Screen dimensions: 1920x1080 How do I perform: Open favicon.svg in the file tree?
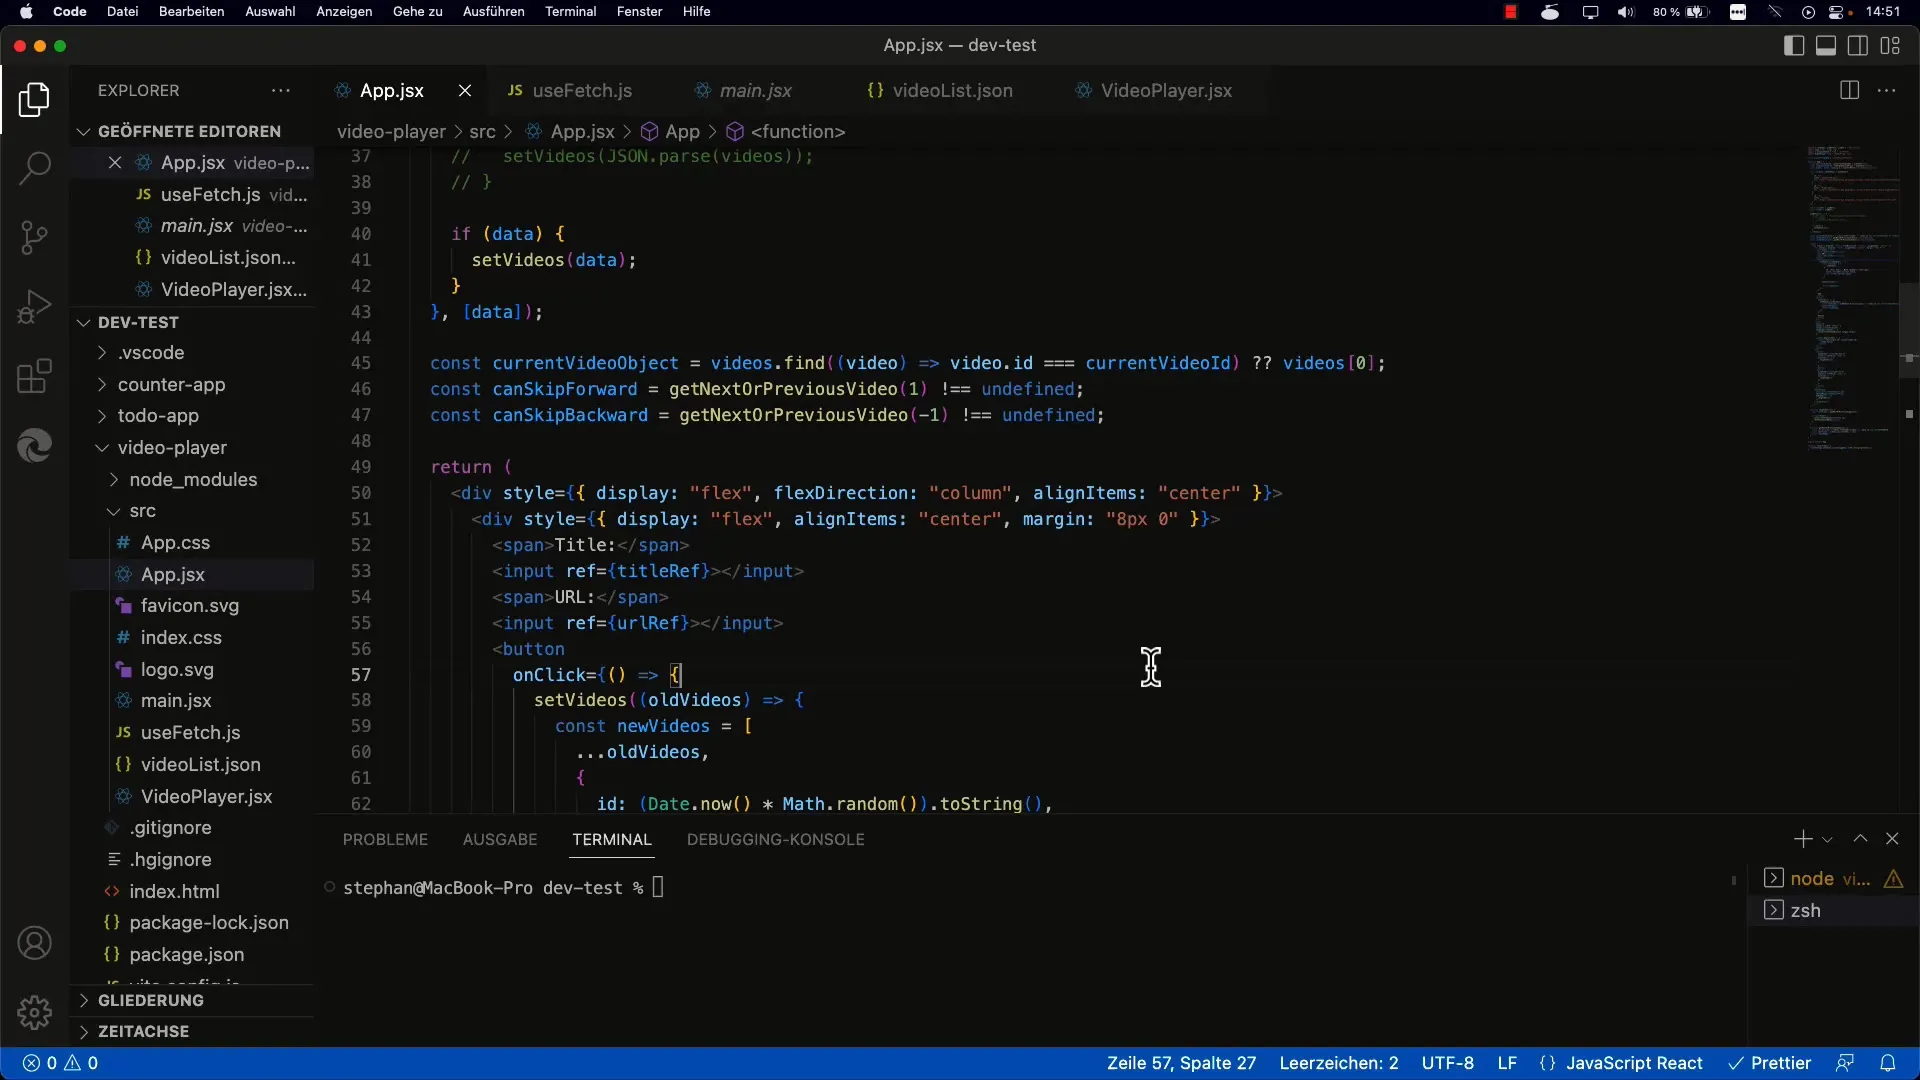(x=190, y=606)
